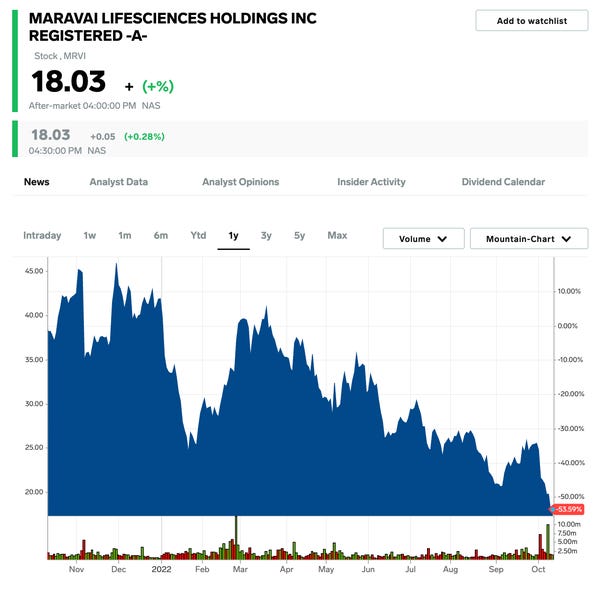600x589 pixels.
Task: Click the 10.00m volume axis label
Action: coord(569,524)
